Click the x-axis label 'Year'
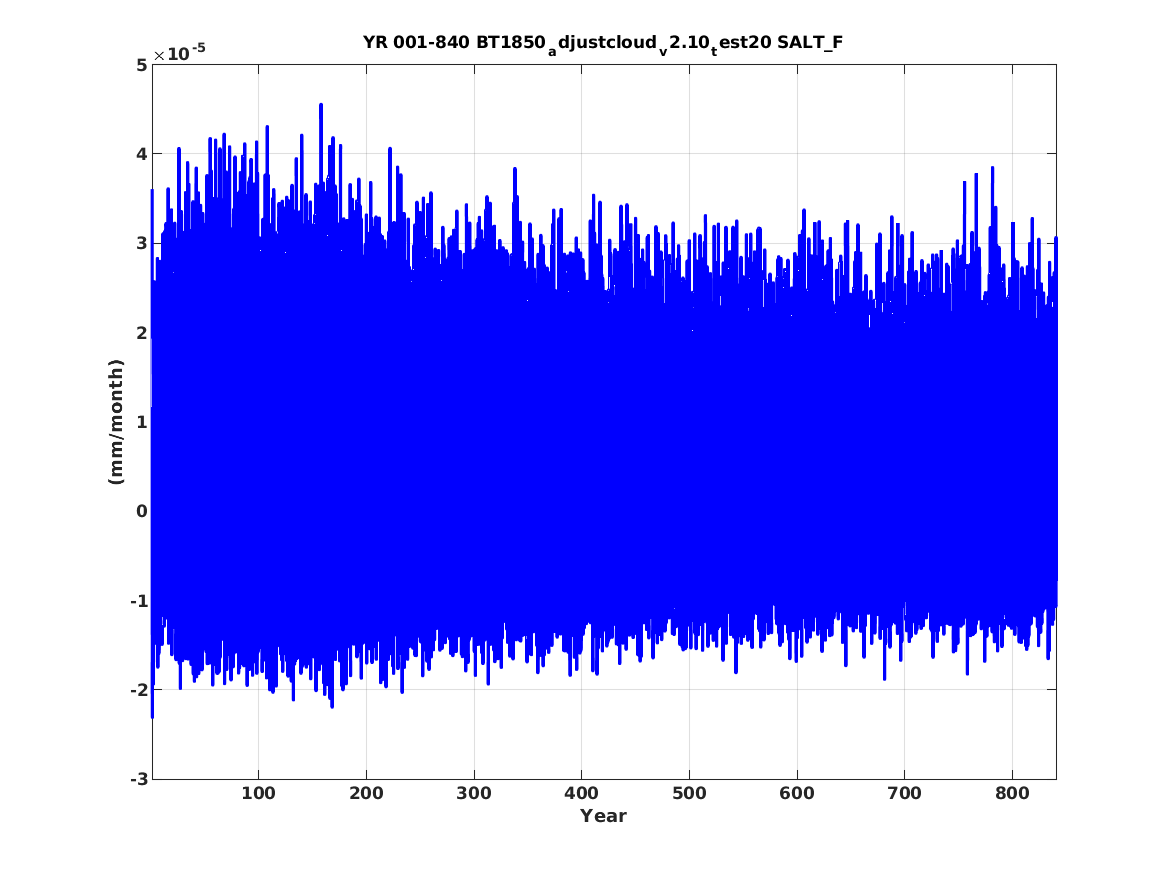Screen dimensions: 1167x875 click(604, 816)
